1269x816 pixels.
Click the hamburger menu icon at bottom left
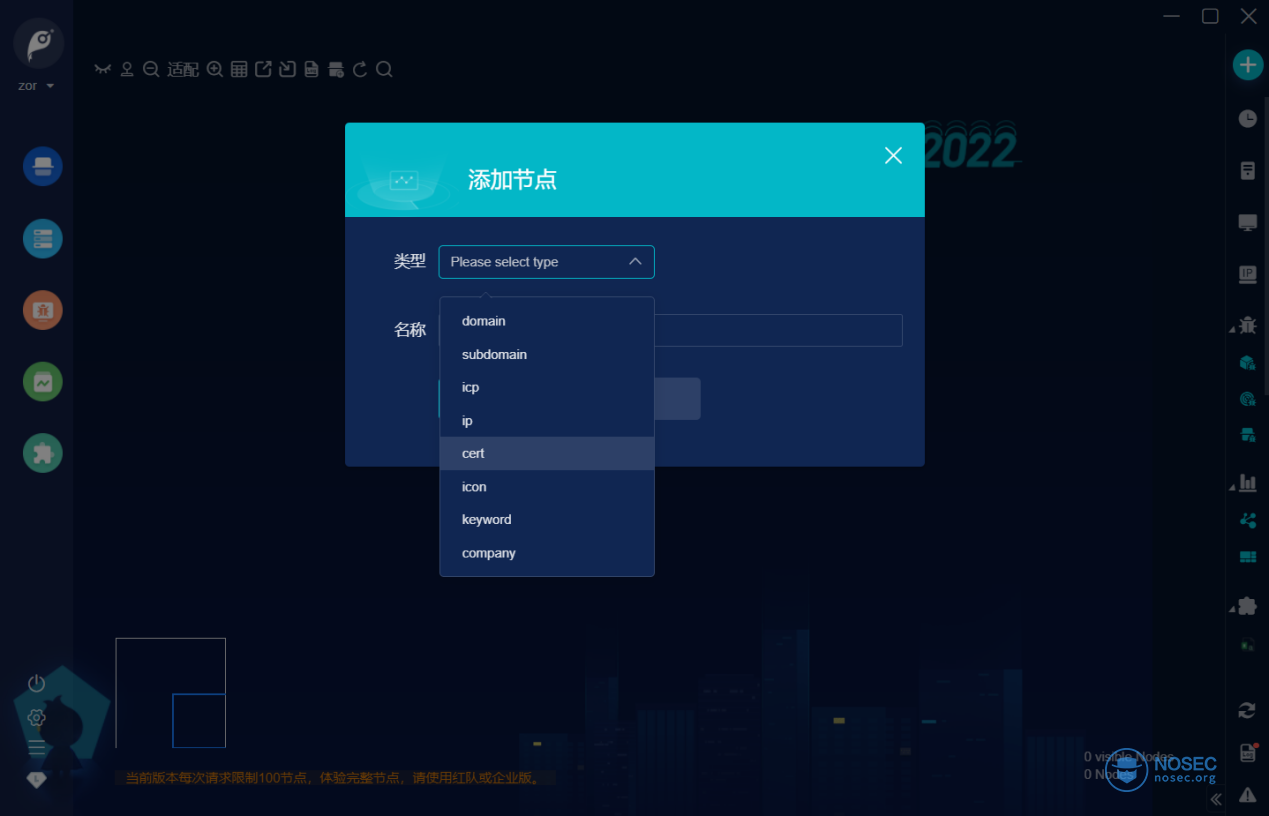click(x=37, y=748)
